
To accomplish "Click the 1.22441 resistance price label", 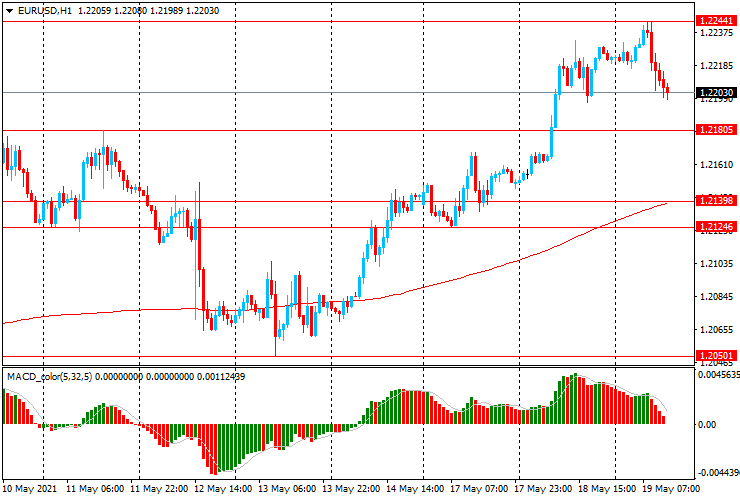I will coord(716,20).
